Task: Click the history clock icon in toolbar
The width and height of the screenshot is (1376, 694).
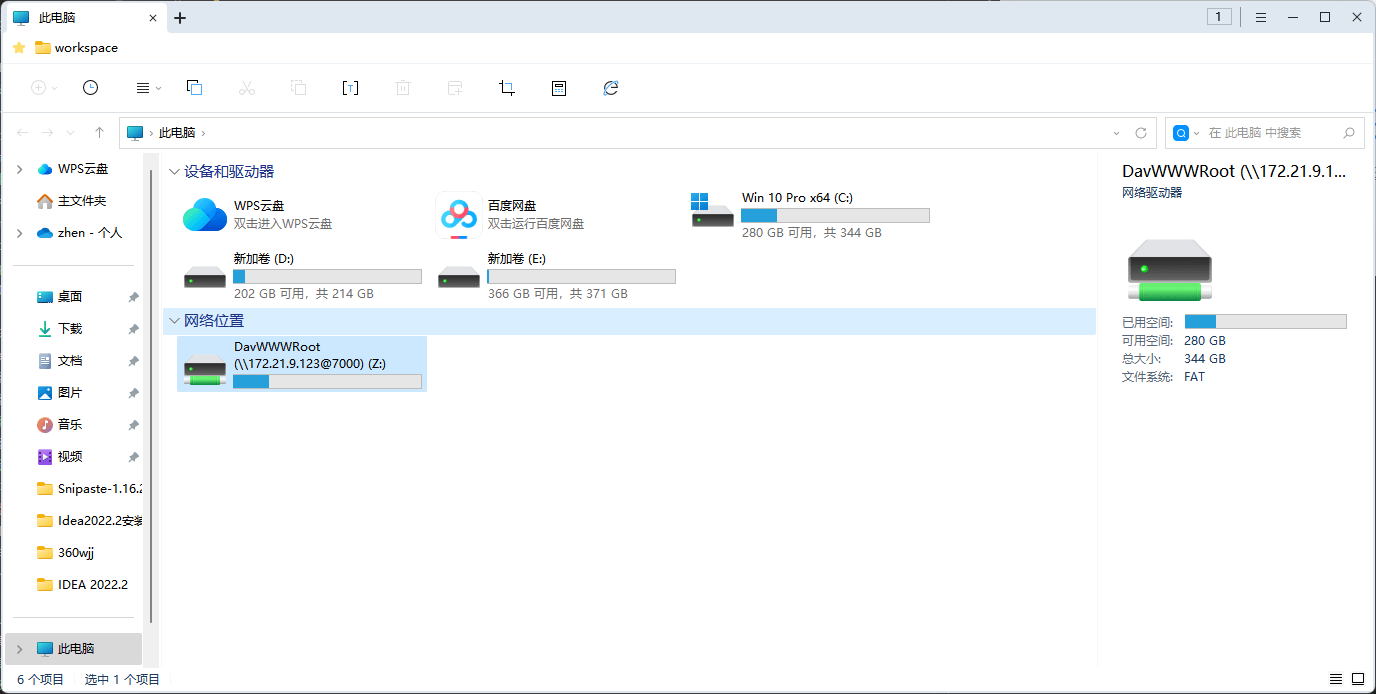Action: click(90, 88)
